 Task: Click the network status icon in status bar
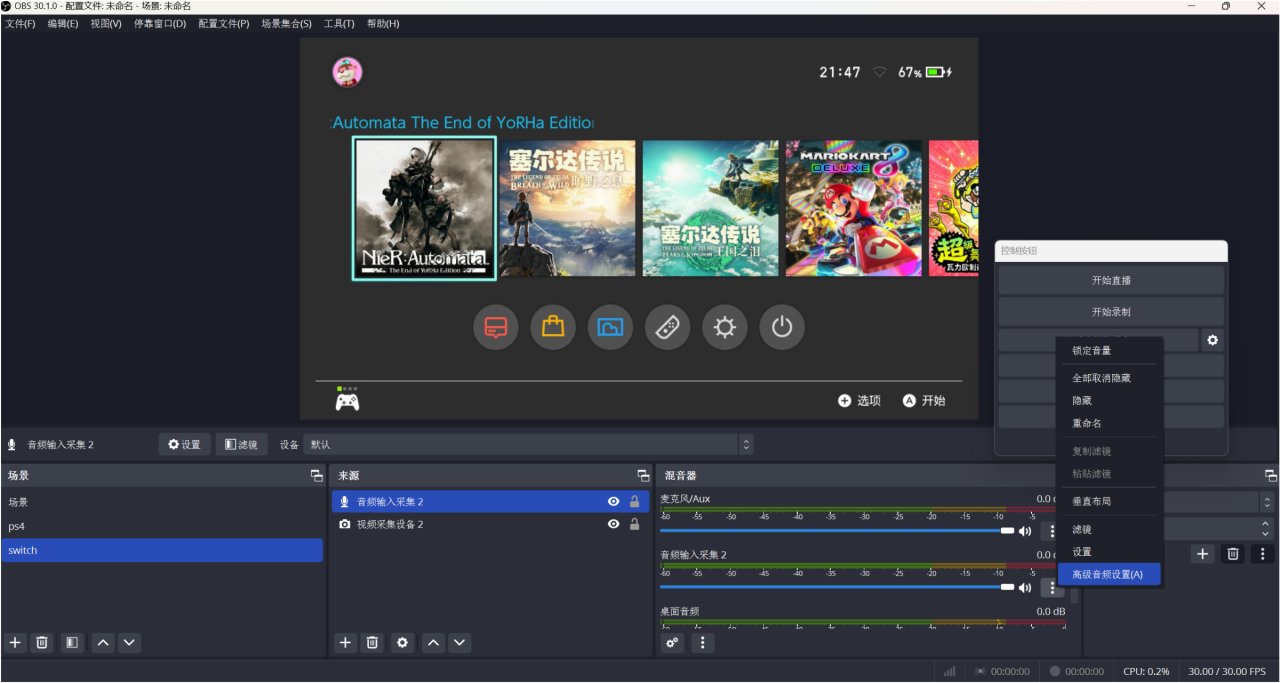[x=949, y=671]
